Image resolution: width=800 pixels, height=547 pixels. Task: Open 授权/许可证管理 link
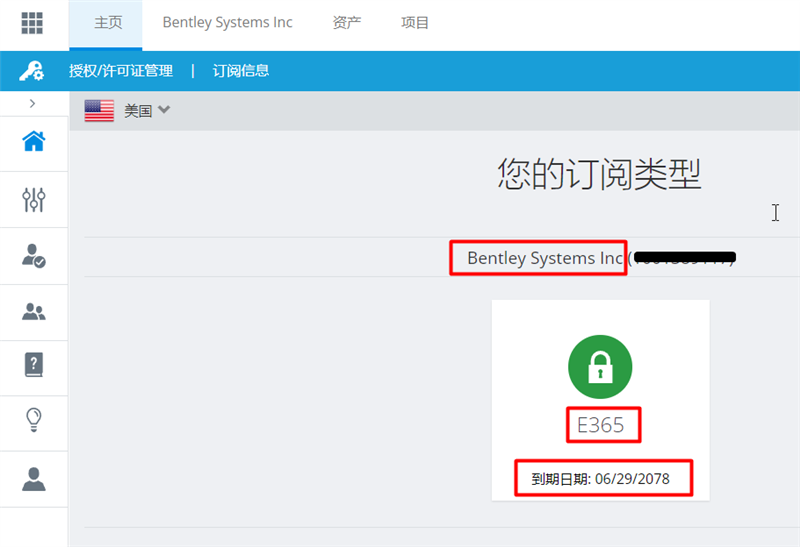pyautogui.click(x=121, y=71)
